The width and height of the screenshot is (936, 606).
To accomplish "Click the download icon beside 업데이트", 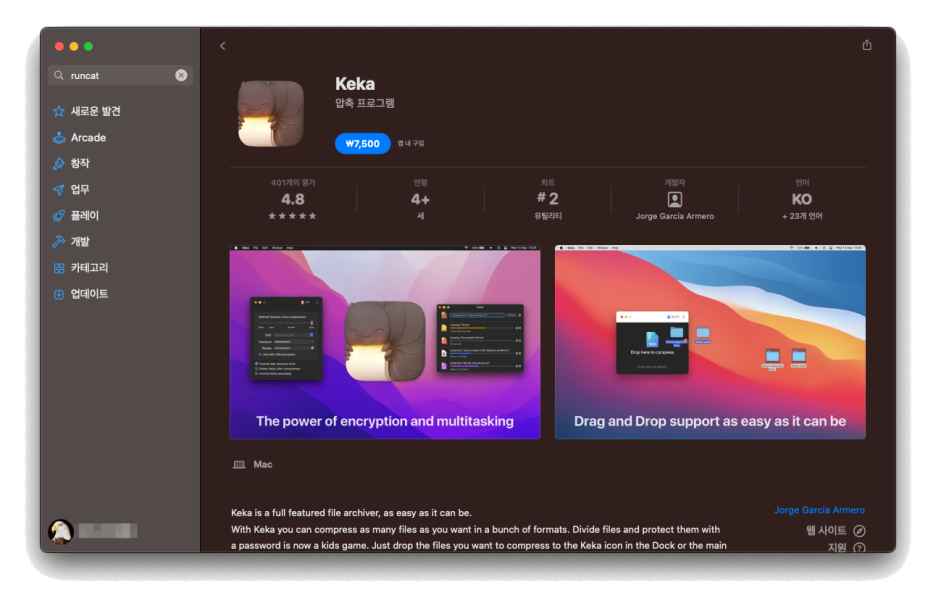I will (x=58, y=294).
